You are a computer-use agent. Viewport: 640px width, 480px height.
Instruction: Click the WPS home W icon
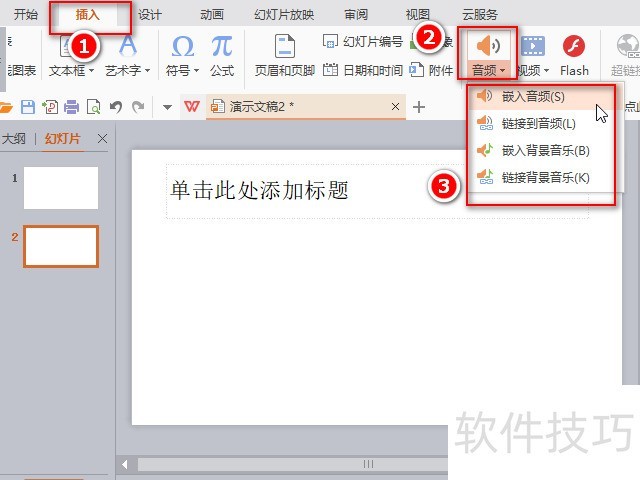pos(192,107)
